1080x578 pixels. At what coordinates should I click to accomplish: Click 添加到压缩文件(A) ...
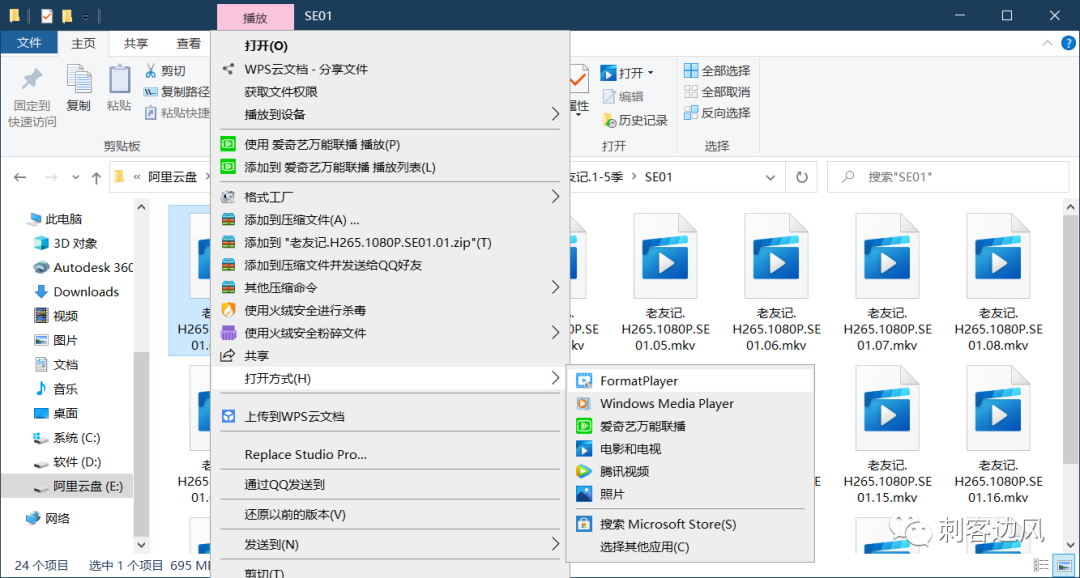(x=390, y=220)
